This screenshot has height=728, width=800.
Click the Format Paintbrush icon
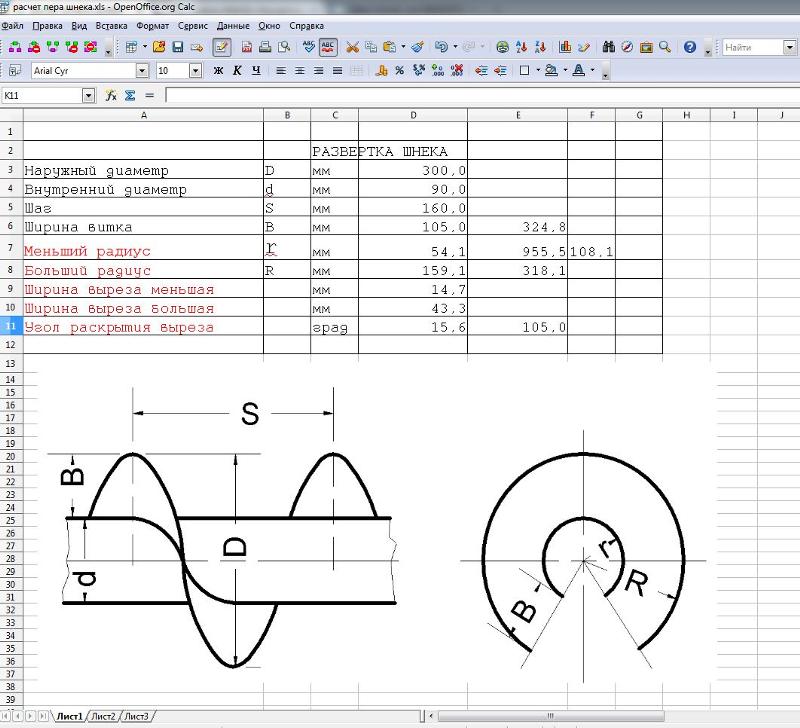(x=418, y=47)
